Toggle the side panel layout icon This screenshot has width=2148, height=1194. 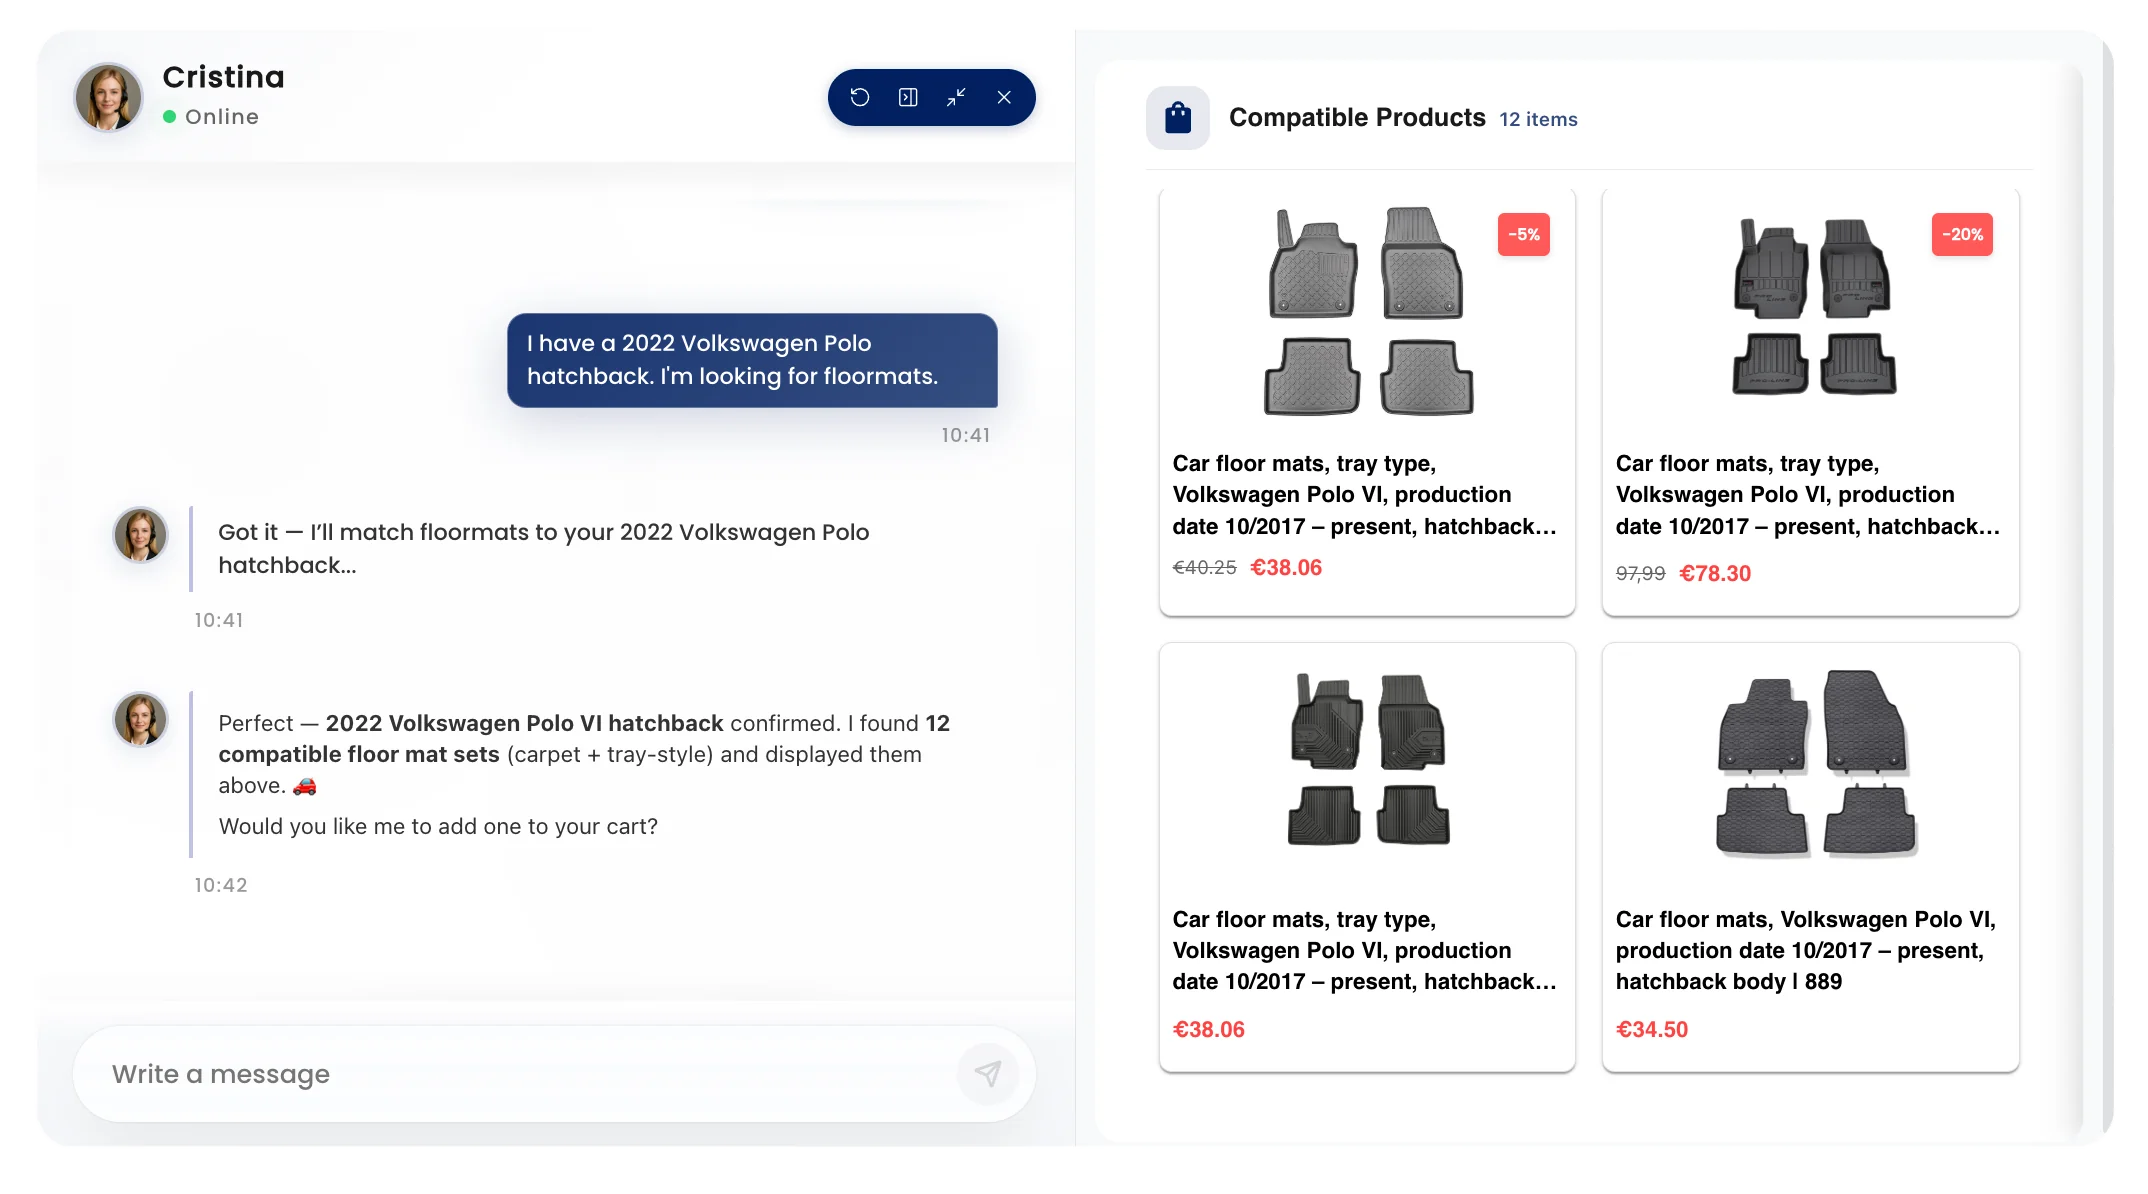(908, 97)
